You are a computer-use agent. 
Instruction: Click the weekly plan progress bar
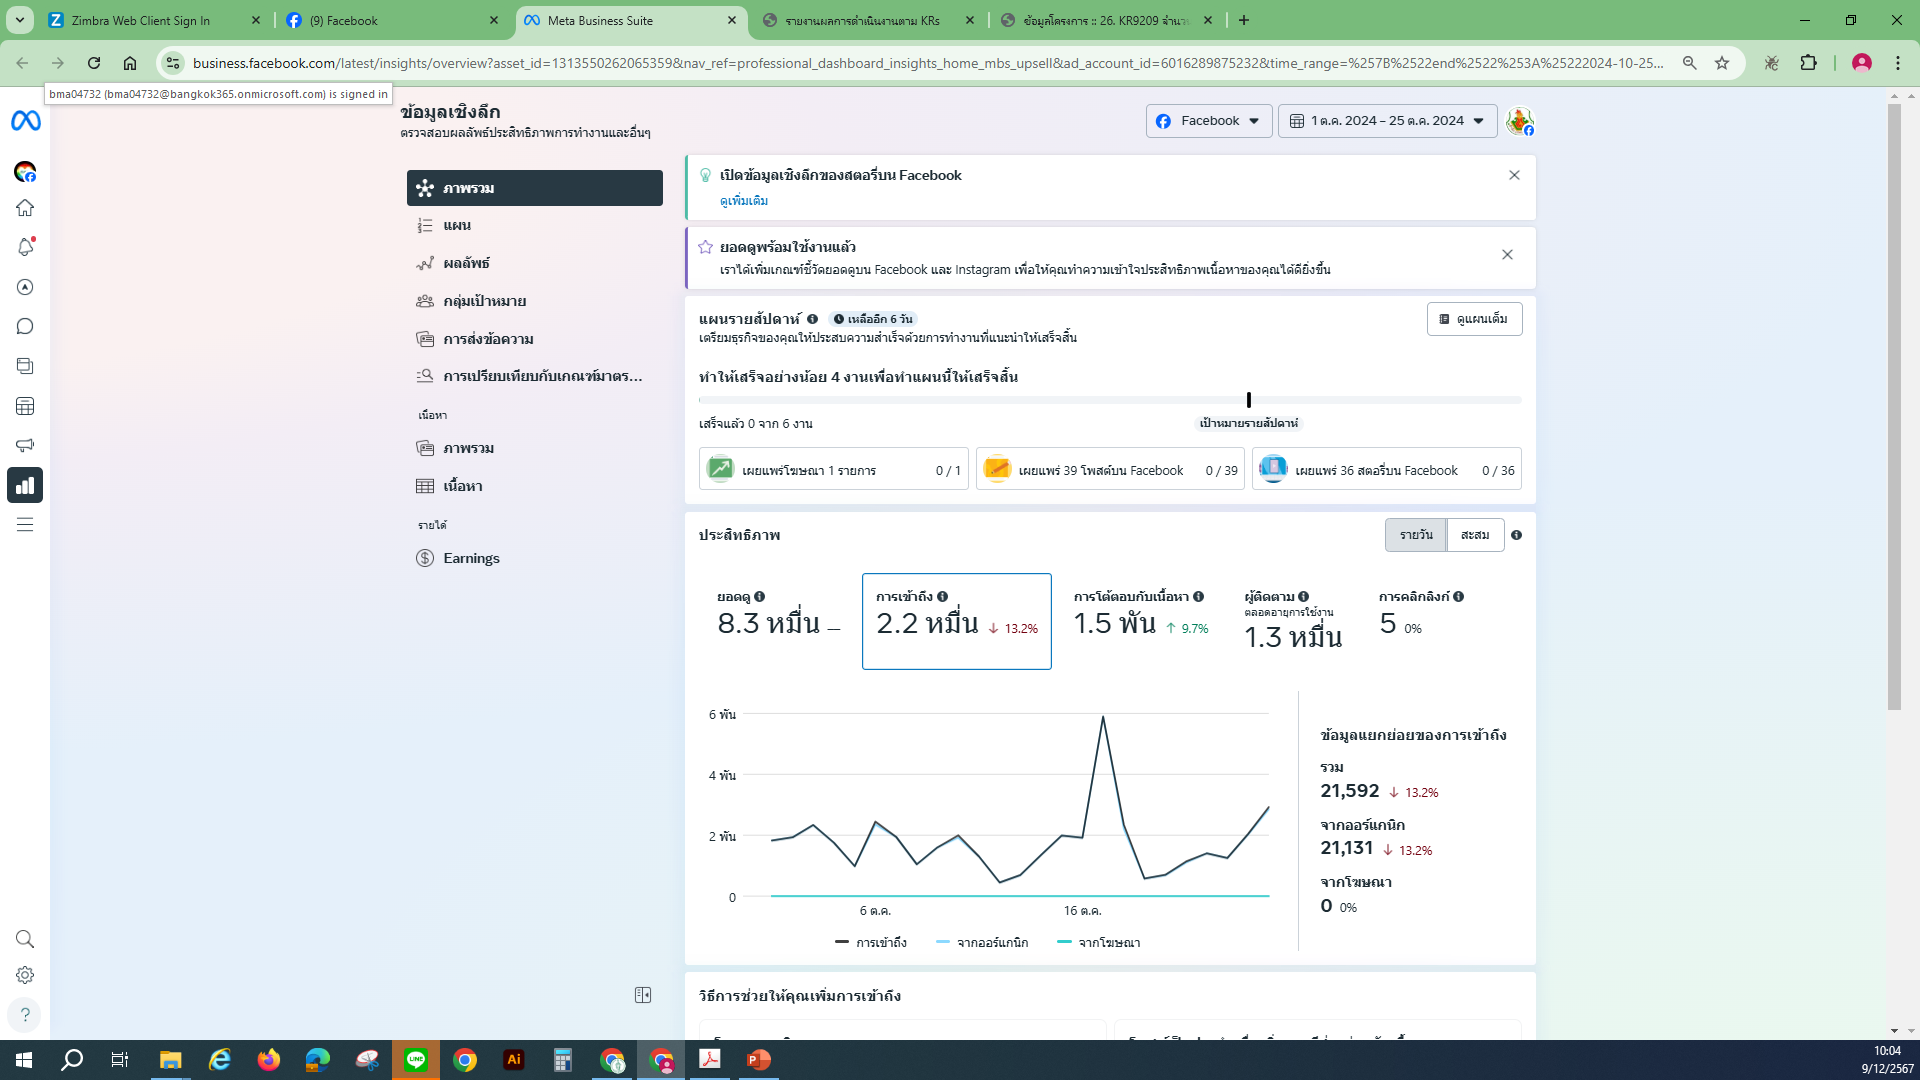[1110, 400]
